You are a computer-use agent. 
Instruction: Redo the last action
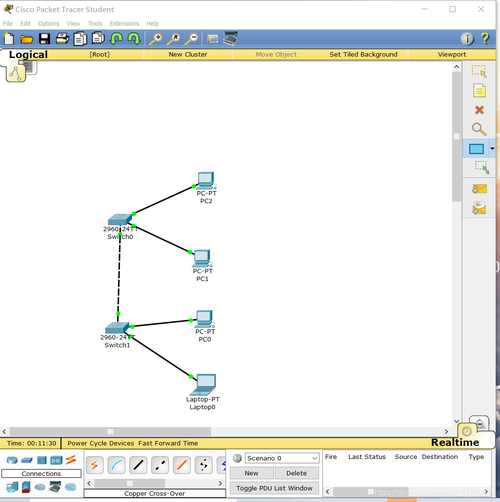coord(134,39)
